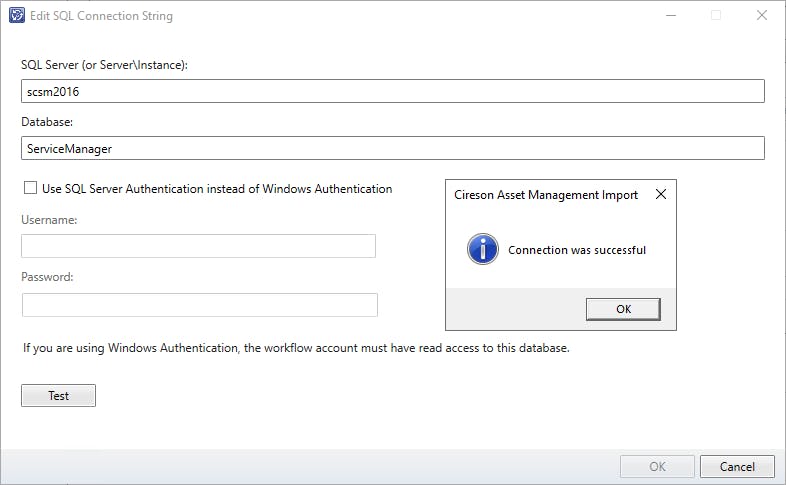The width and height of the screenshot is (786, 485).
Task: Click the Windows Authentication note about read access
Action: tap(297, 348)
